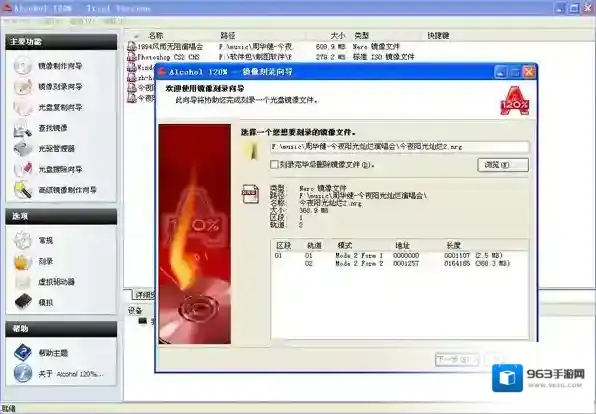
Task: Collapse the 帮助 sidebar section header
Action: click(61, 329)
